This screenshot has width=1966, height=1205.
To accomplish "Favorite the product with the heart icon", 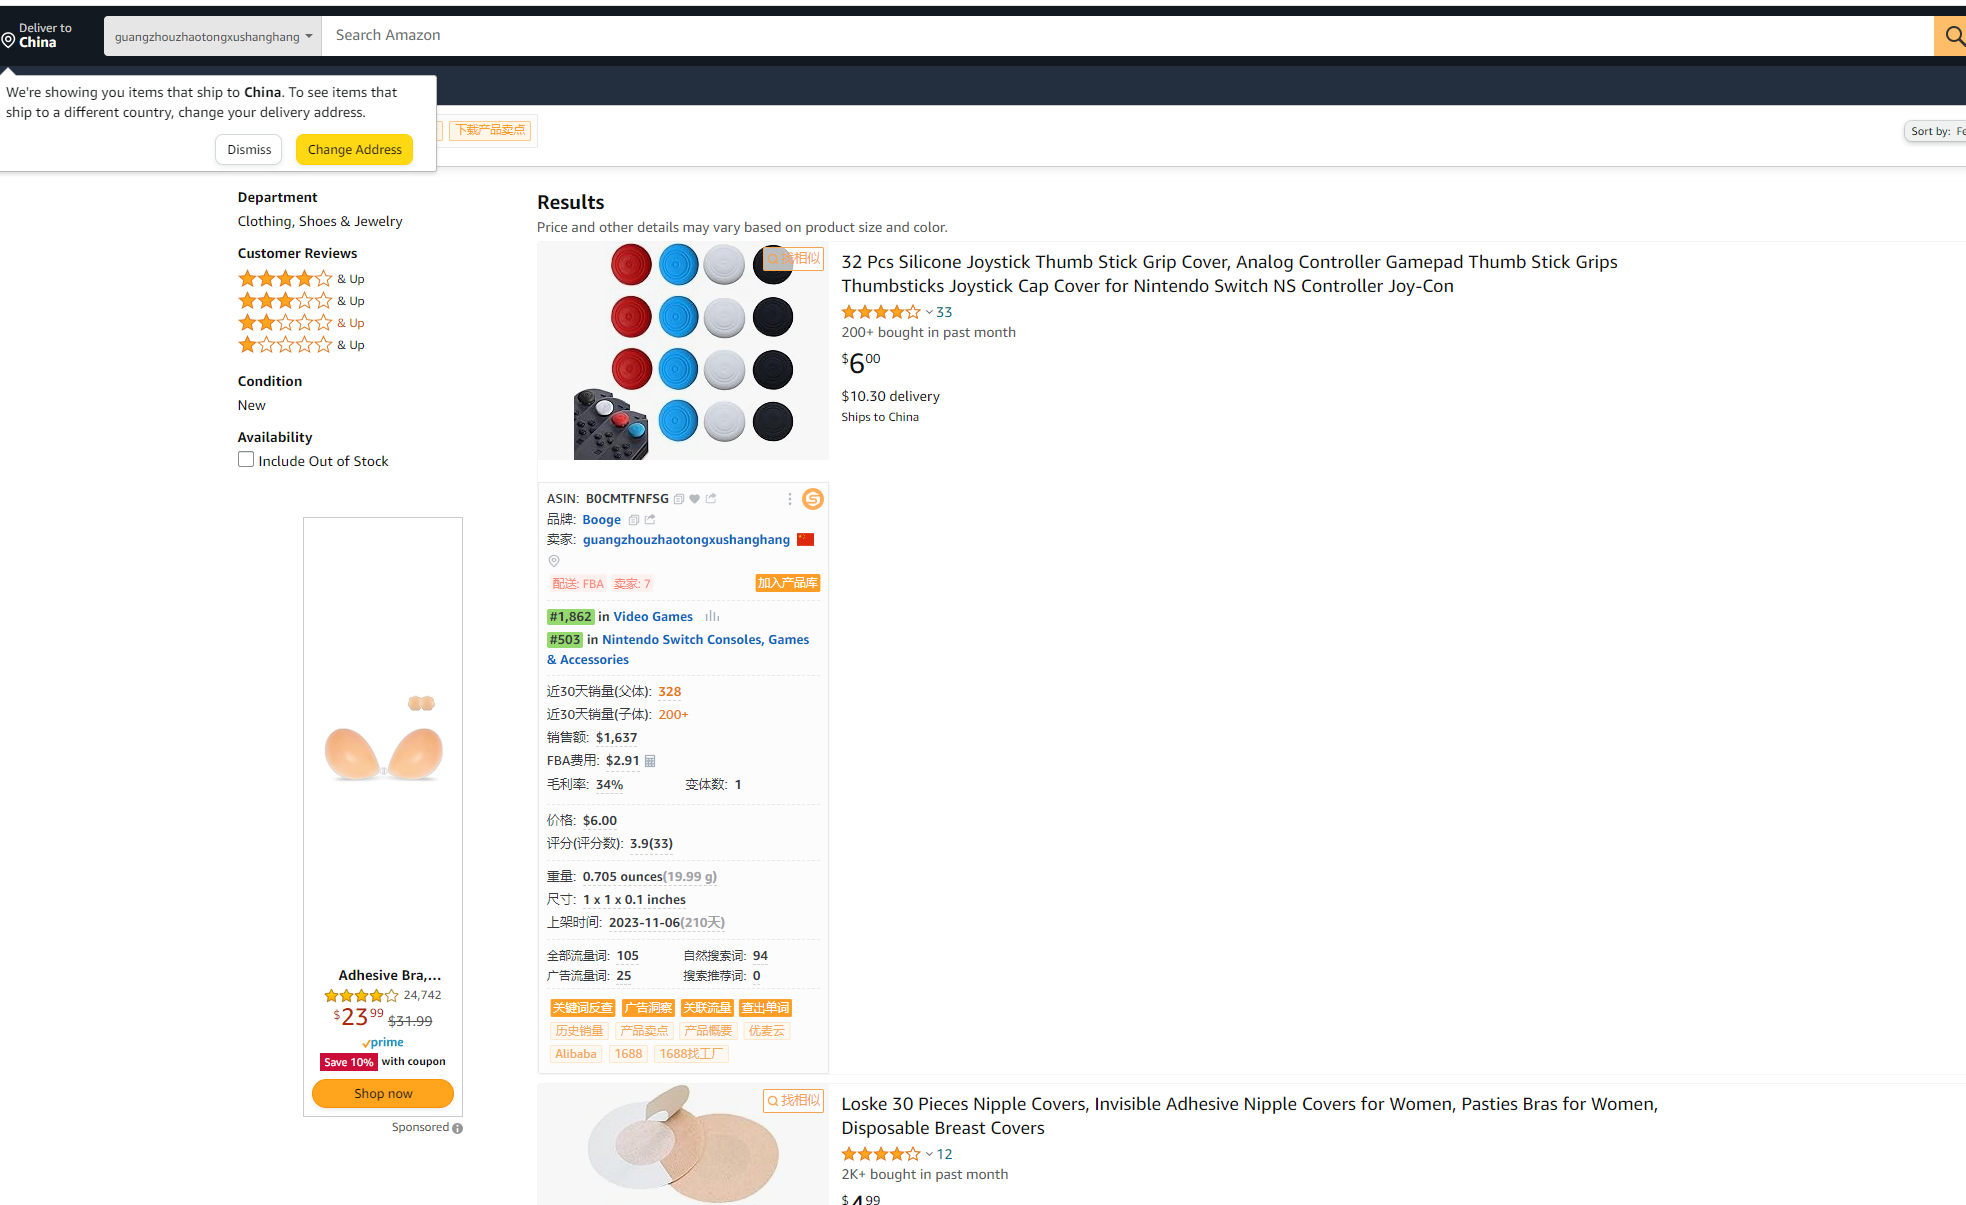I will tap(694, 499).
